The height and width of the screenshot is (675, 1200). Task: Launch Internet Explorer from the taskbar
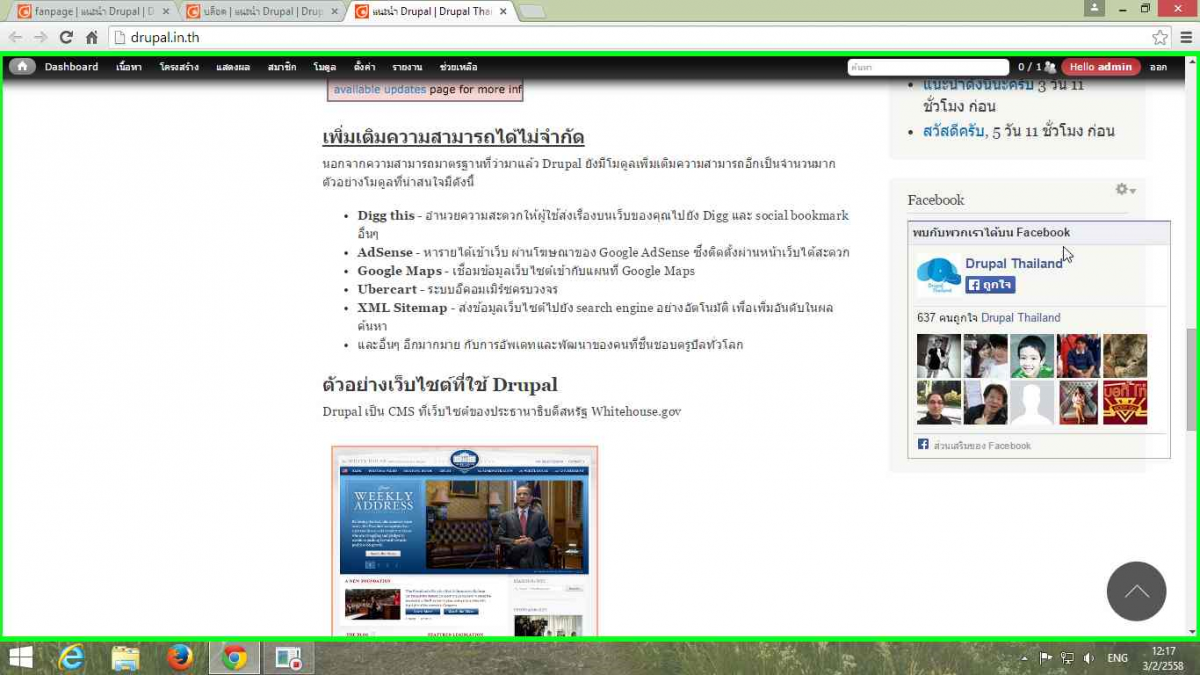(x=72, y=657)
